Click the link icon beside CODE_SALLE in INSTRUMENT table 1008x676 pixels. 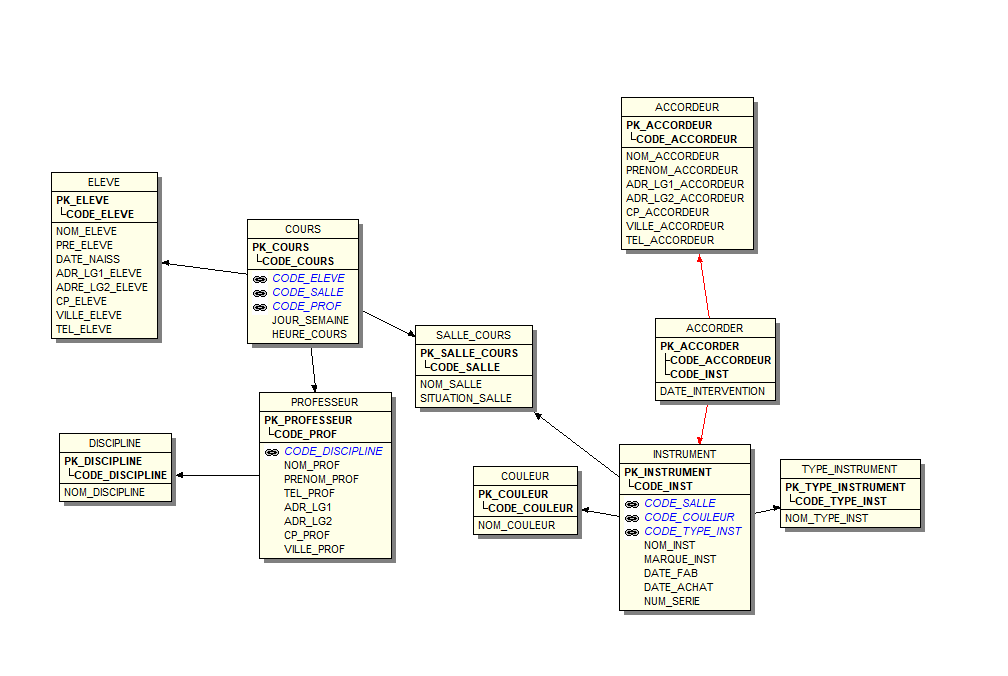631,503
